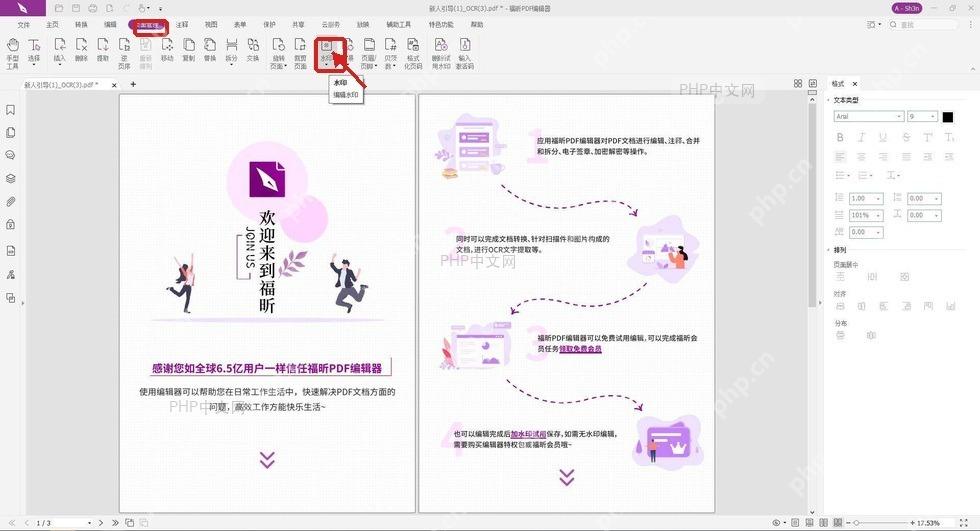Toggle Bold text formatting

point(840,137)
